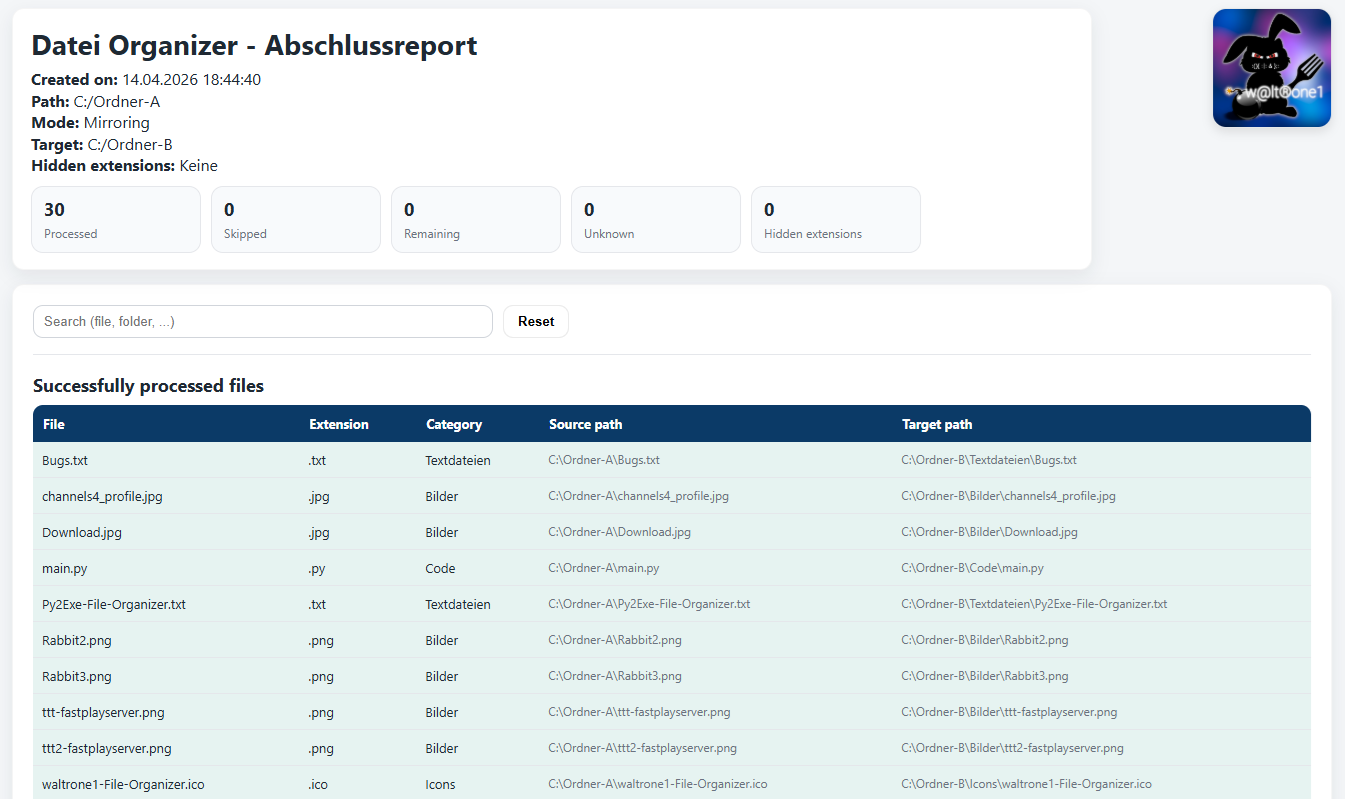Screen dimensions: 1345x799
Task: Click the Source path column header
Action: point(585,424)
